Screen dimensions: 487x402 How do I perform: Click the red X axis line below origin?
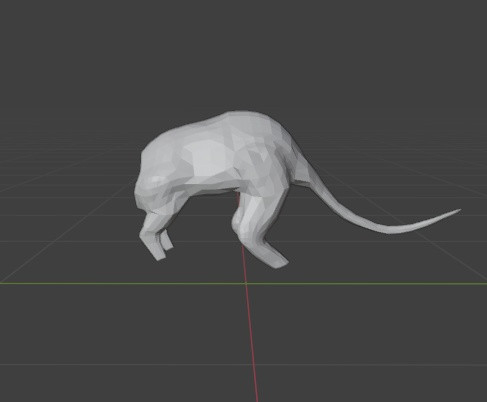click(x=251, y=340)
